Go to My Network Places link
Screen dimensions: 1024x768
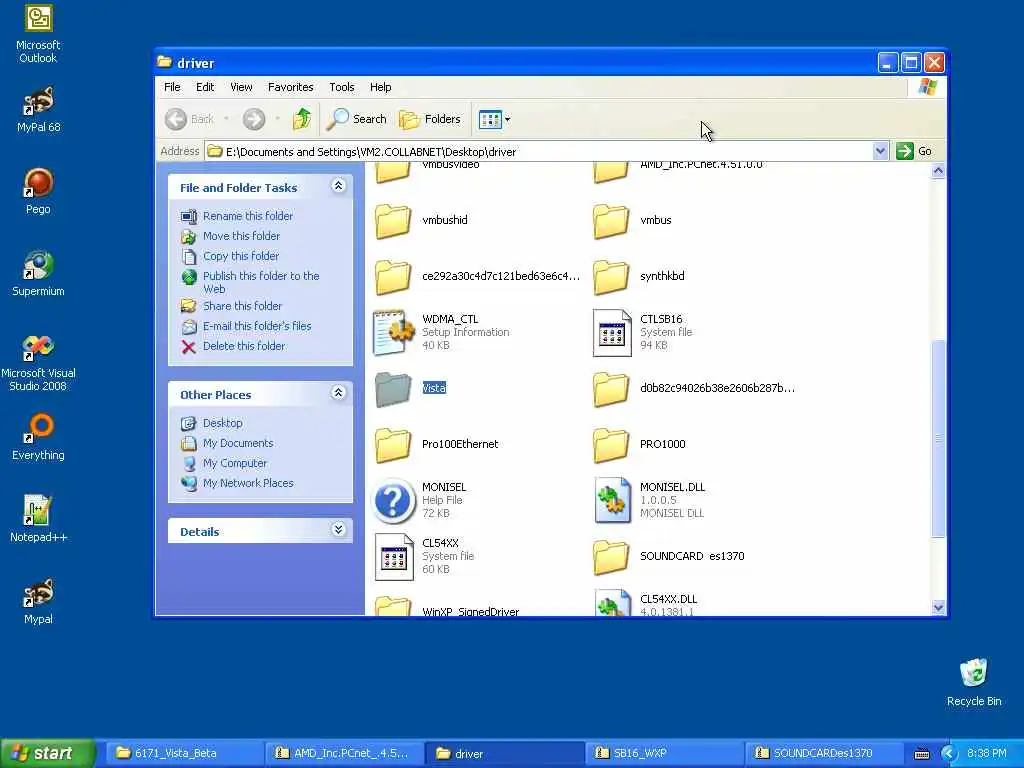click(x=248, y=483)
